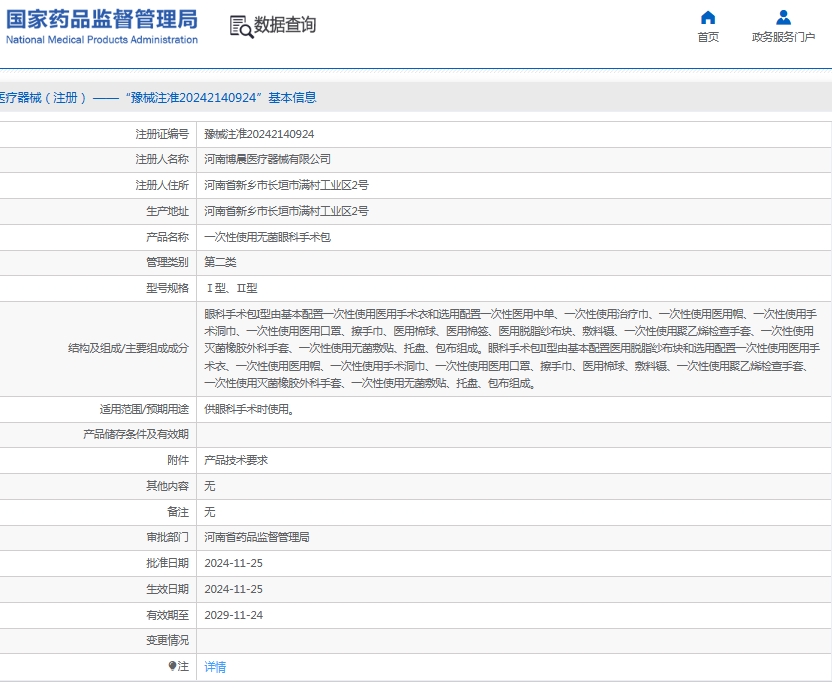Click the 变更情况 label
Viewport: 832px width, 690px height.
[167, 641]
